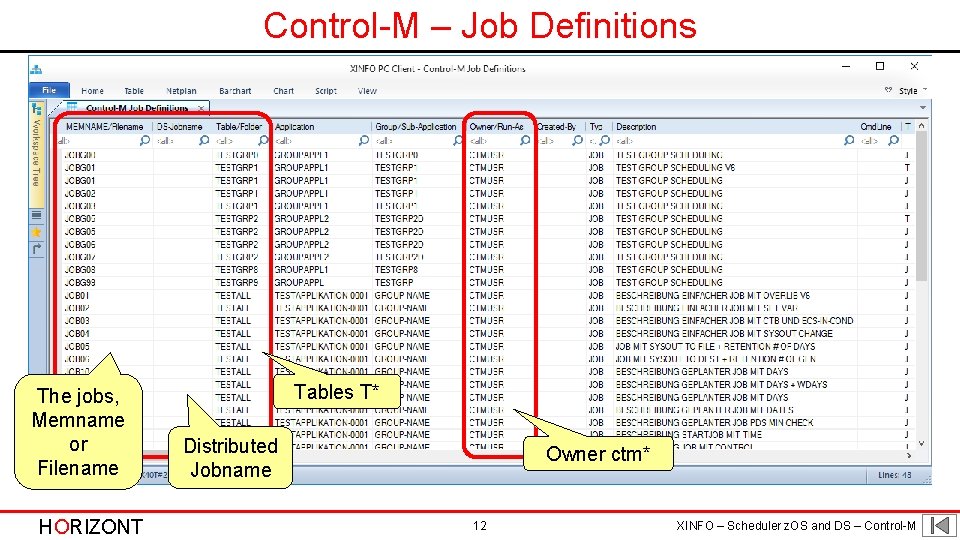Sort by Created-By column header
Screen dimensions: 960x540
(x=557, y=127)
